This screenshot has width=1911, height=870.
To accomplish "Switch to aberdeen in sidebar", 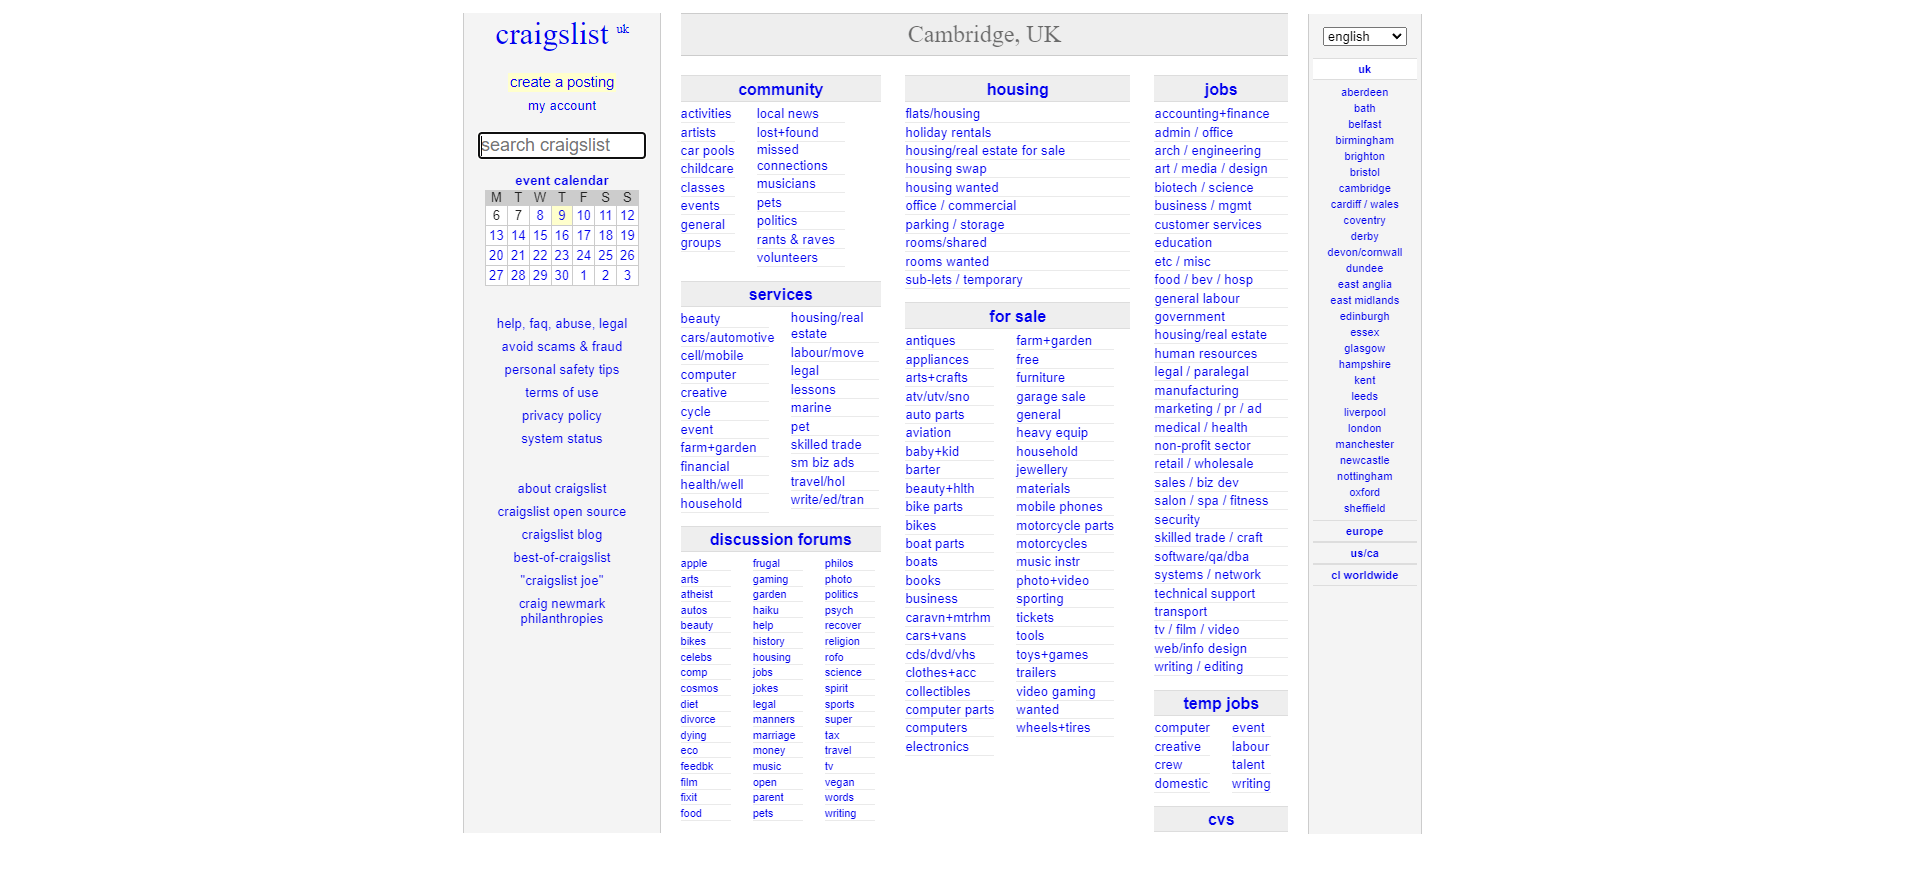I will tap(1364, 93).
